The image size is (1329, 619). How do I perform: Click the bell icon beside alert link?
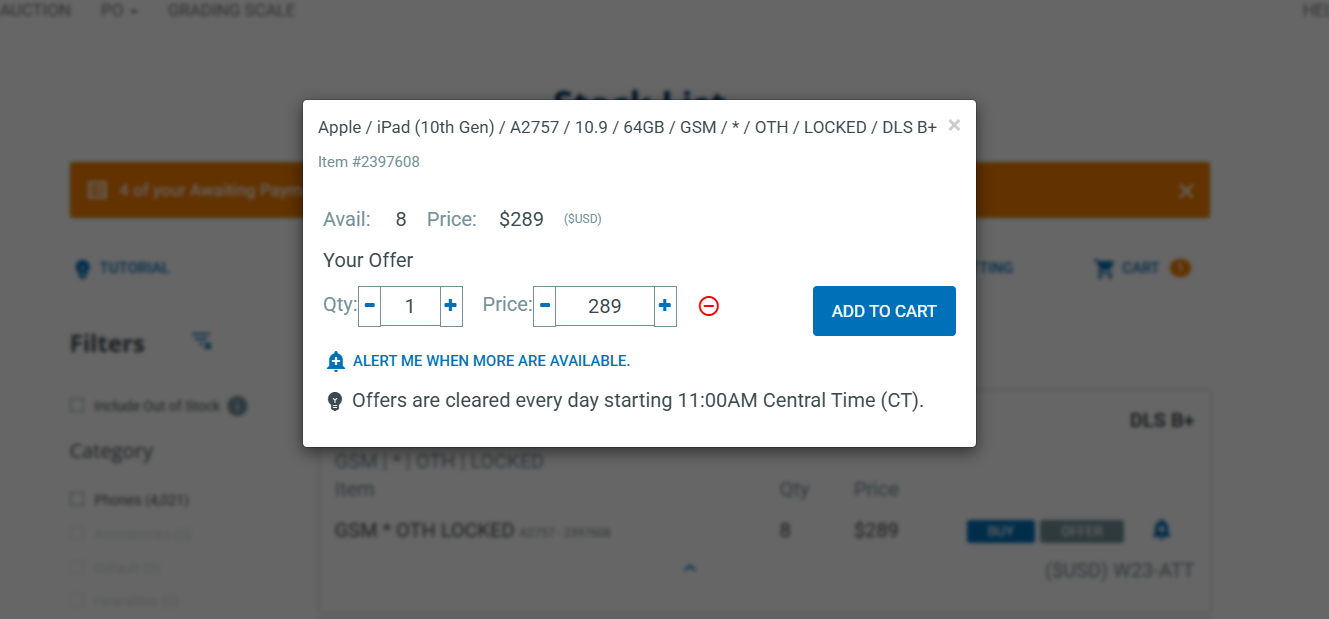coord(336,361)
